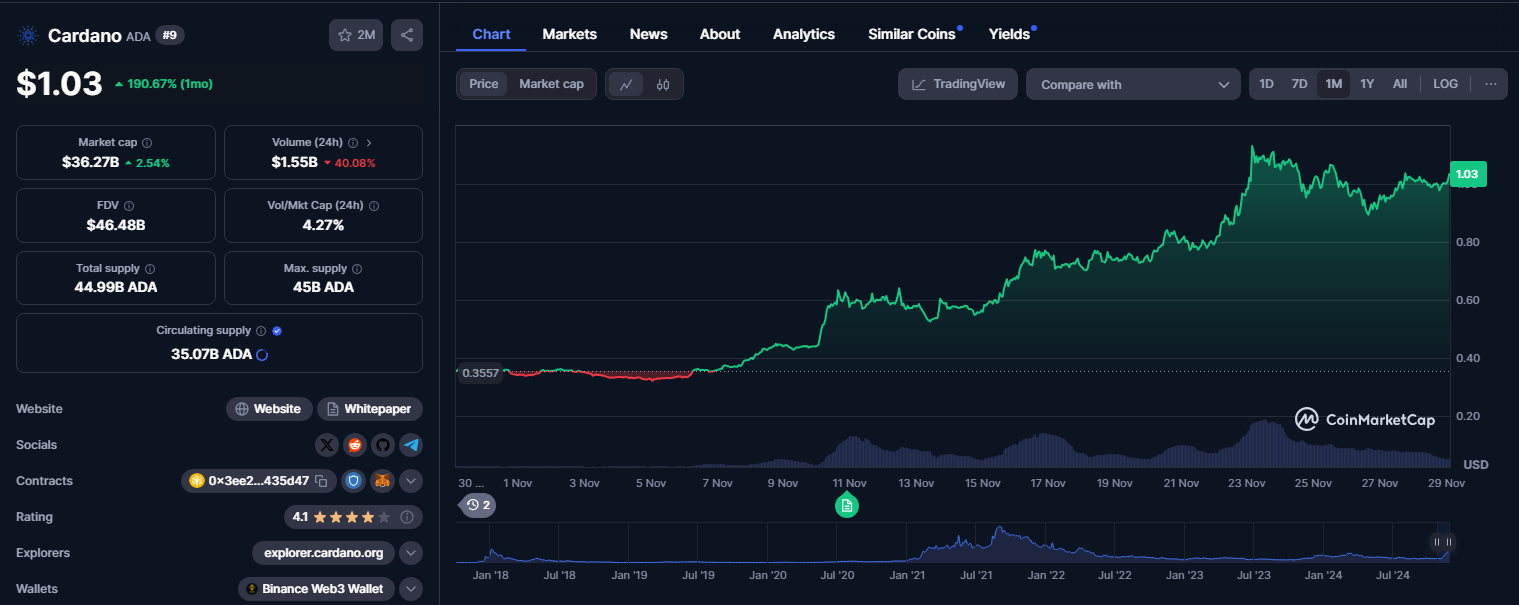Screen dimensions: 1519x605
Task: Click the MetaMask fox icon
Action: [x=382, y=481]
